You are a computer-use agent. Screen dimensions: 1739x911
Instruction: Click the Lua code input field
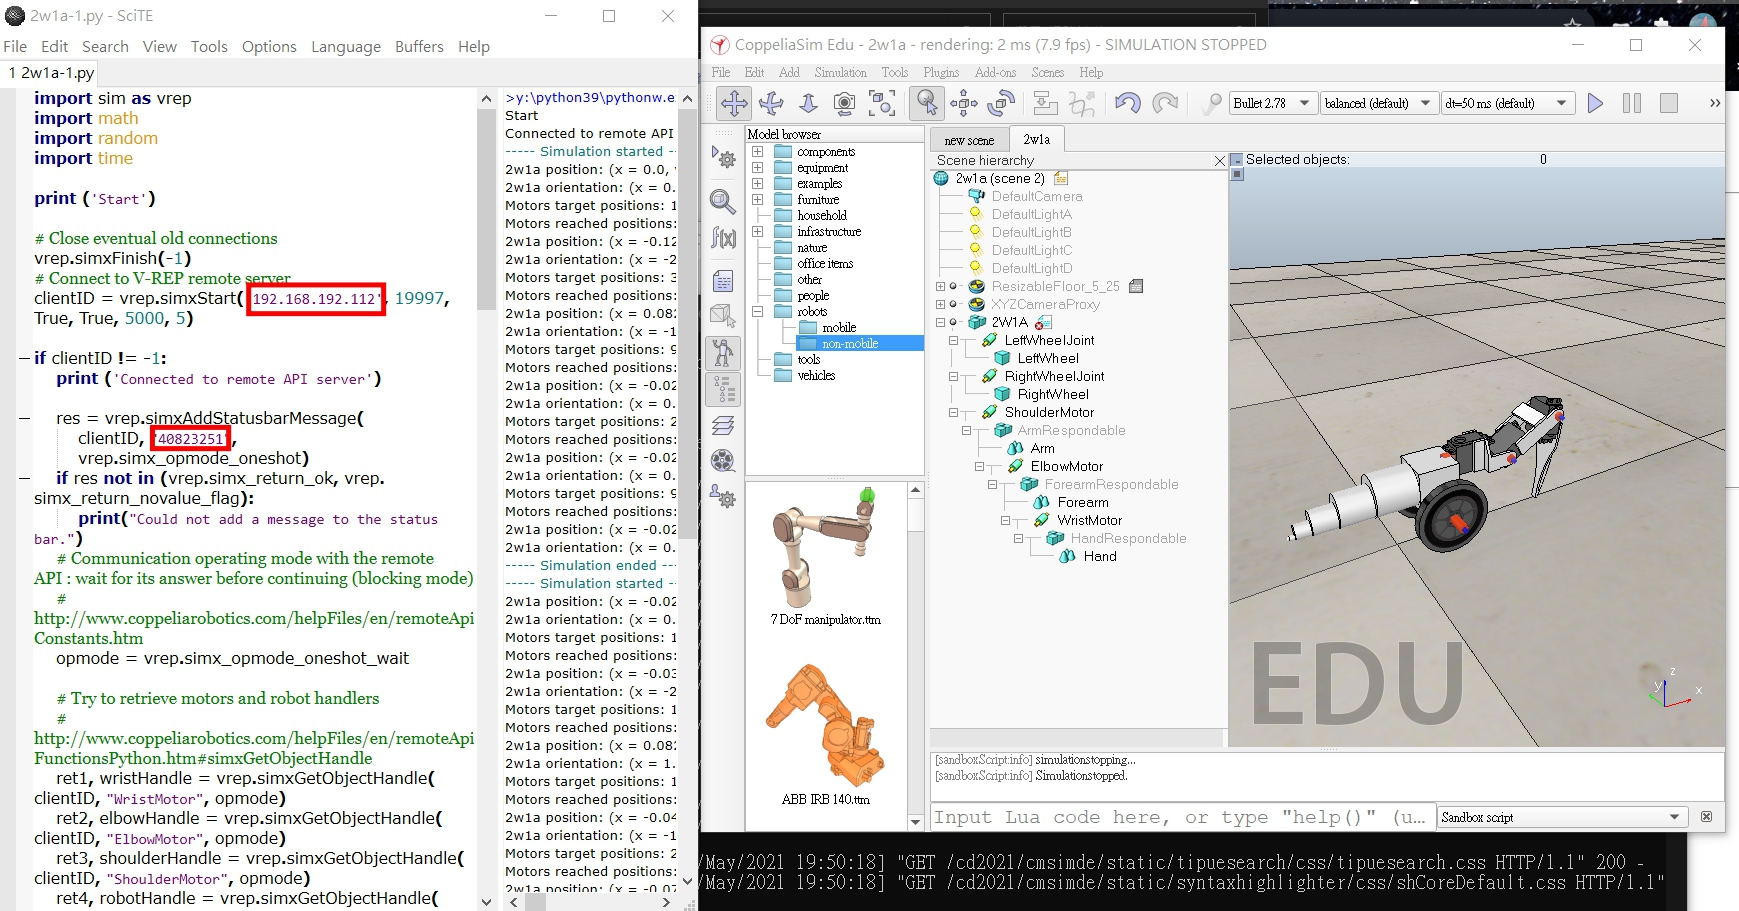coord(1182,817)
